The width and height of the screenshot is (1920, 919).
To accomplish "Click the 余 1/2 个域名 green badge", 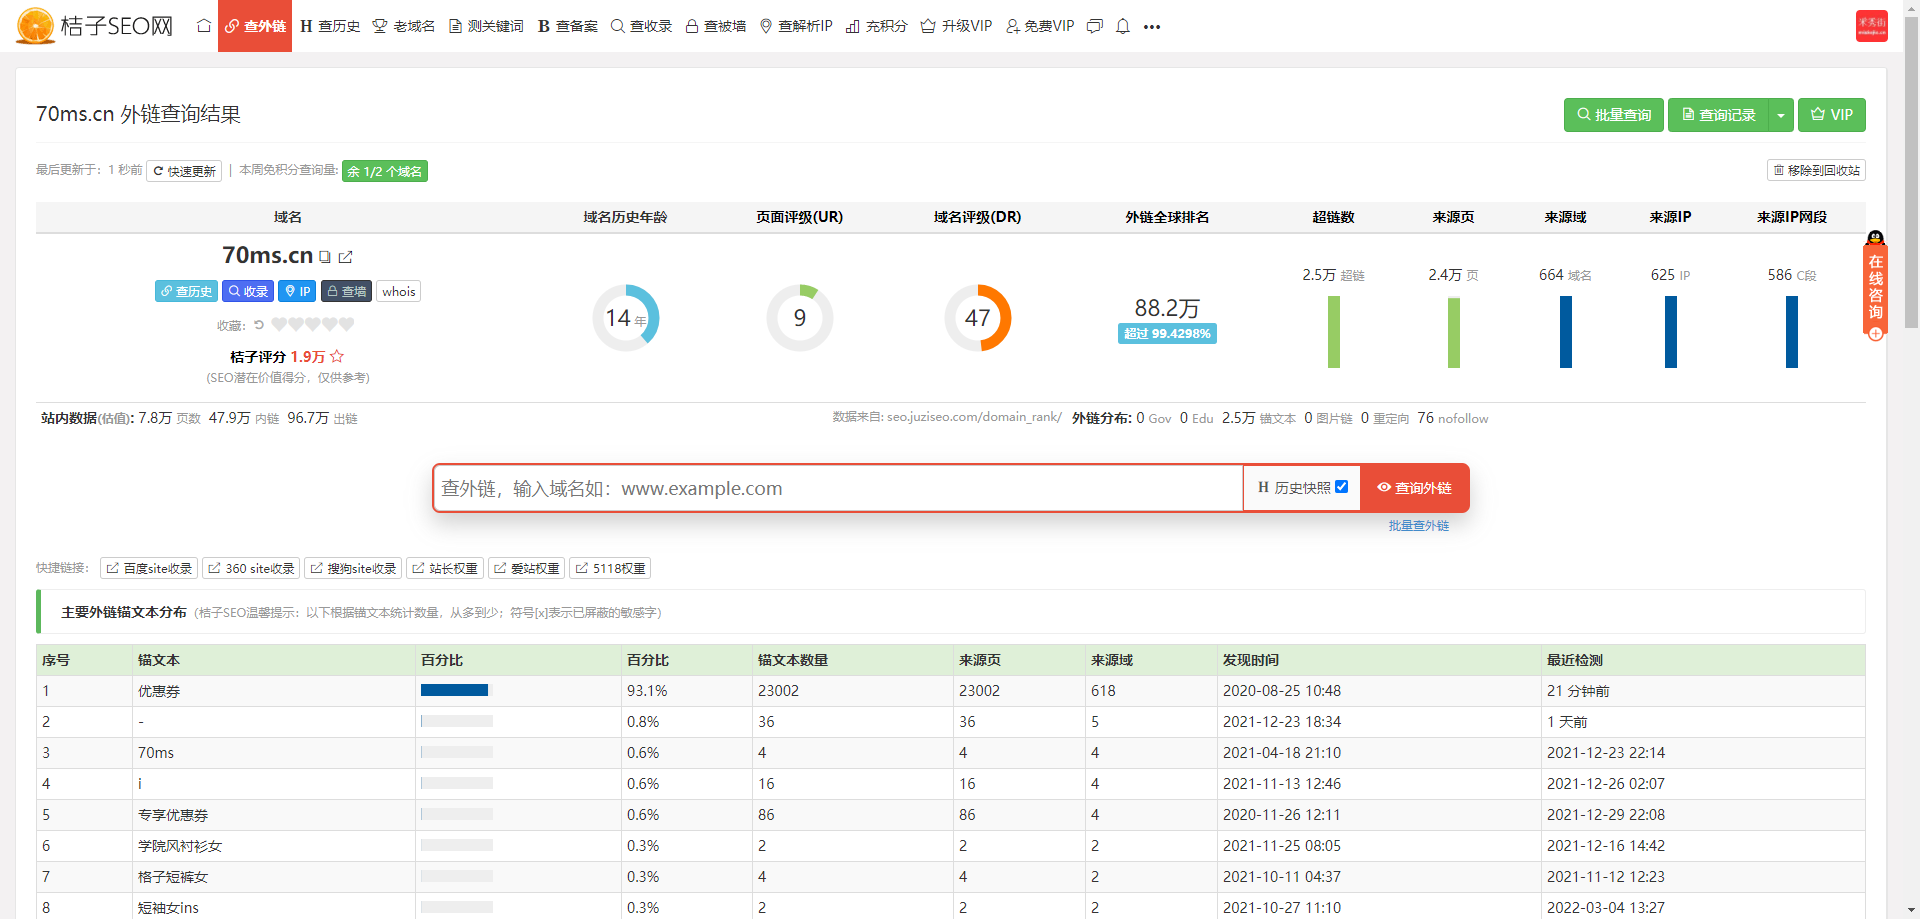I will coord(385,171).
